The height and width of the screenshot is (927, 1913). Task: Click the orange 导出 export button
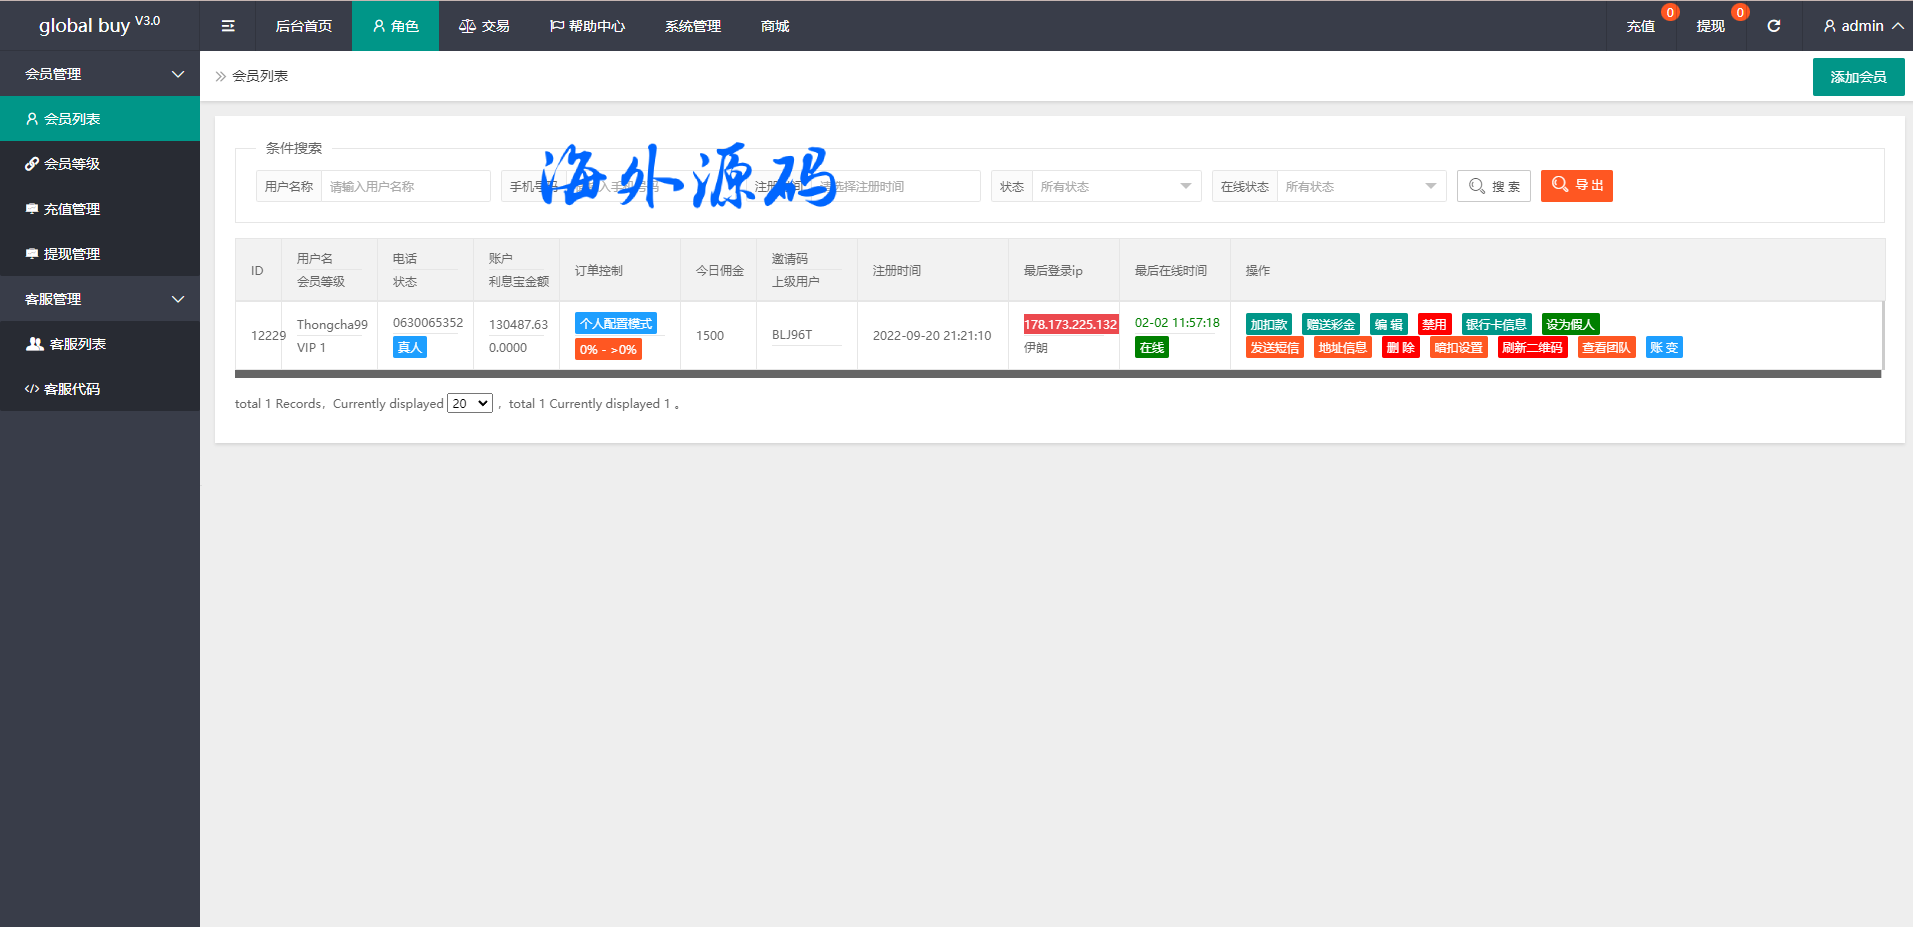(x=1576, y=185)
